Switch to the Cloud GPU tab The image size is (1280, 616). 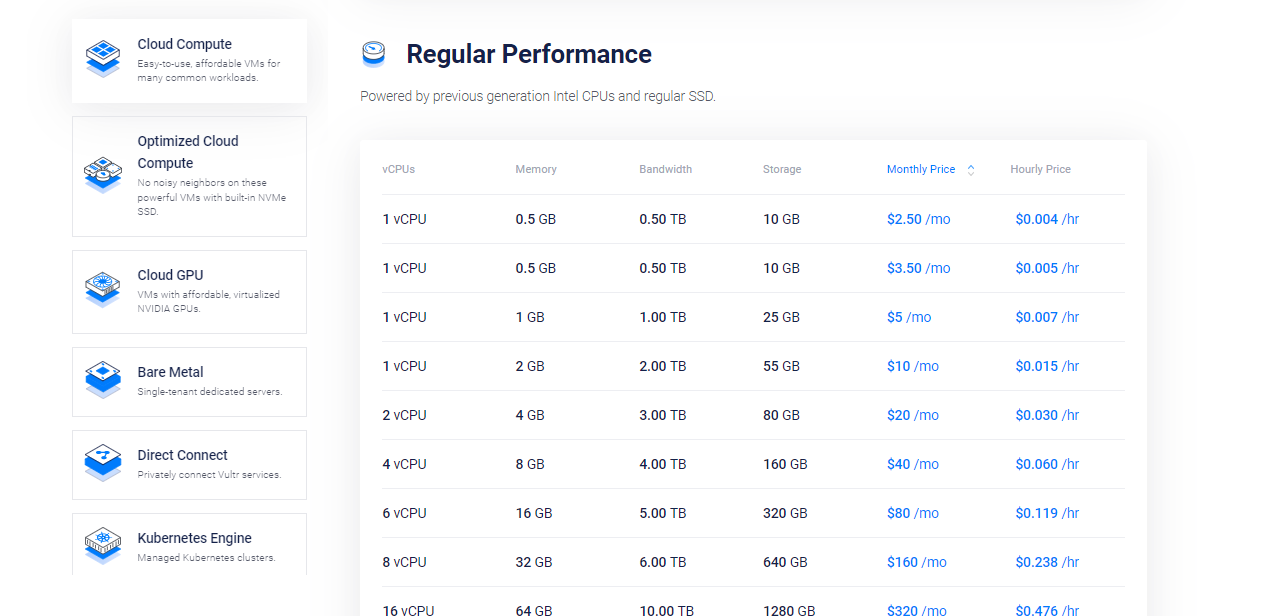click(189, 291)
